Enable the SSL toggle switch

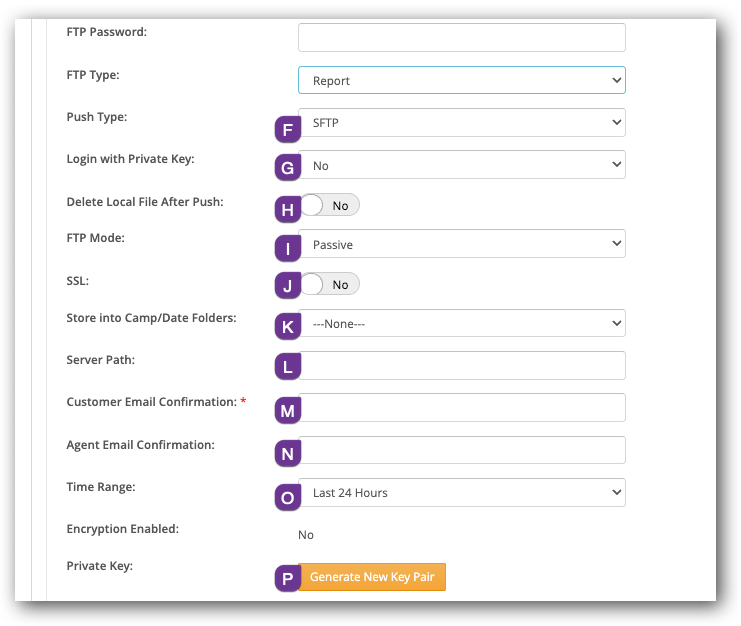(330, 285)
